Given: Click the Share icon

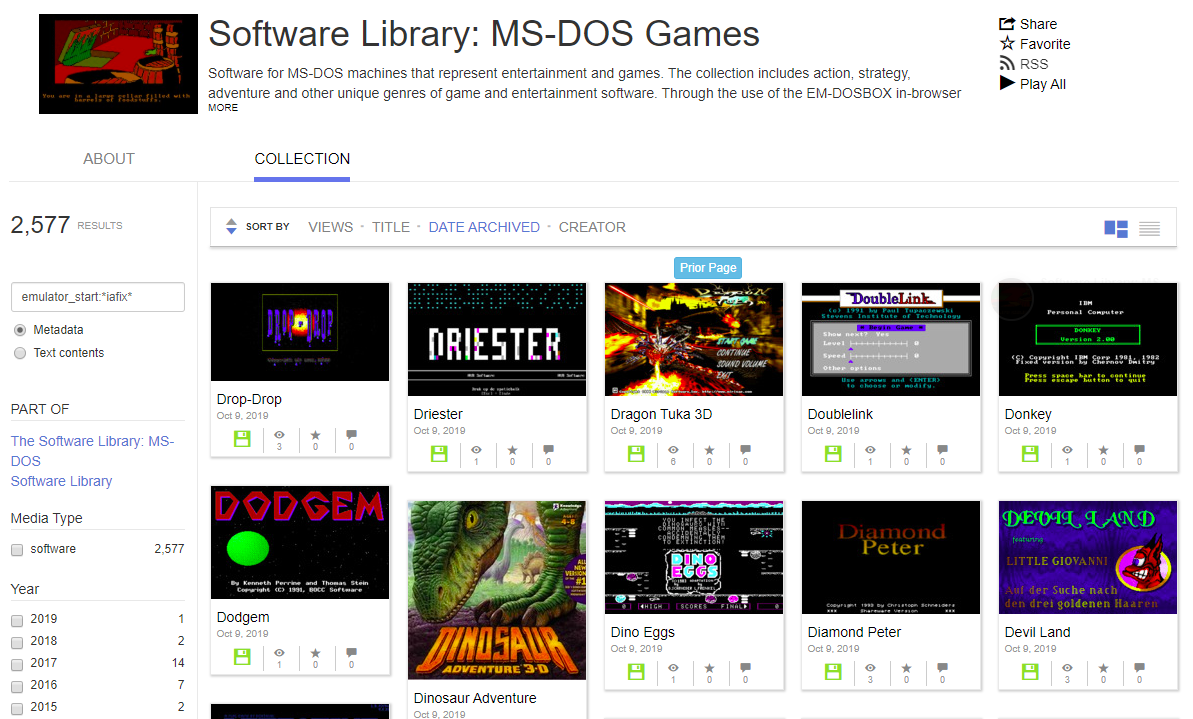Looking at the screenshot, I should tap(1007, 24).
